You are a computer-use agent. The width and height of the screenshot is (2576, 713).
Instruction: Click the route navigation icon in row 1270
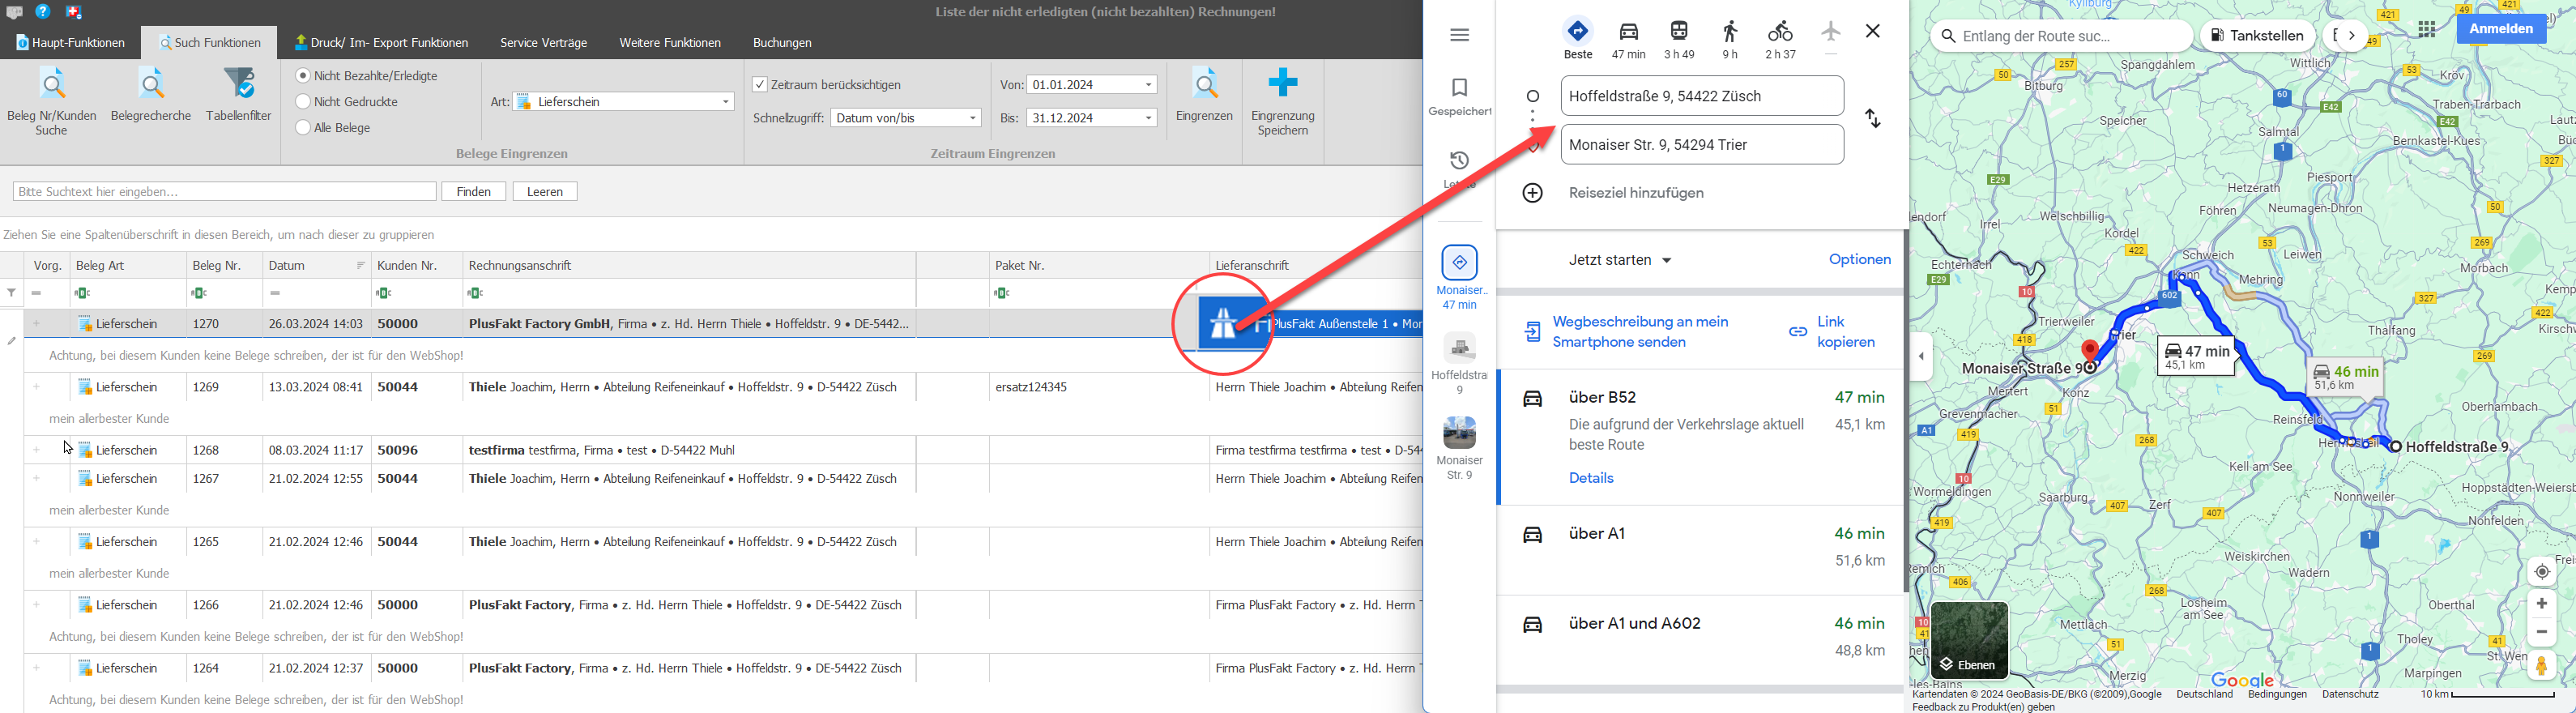click(1223, 323)
